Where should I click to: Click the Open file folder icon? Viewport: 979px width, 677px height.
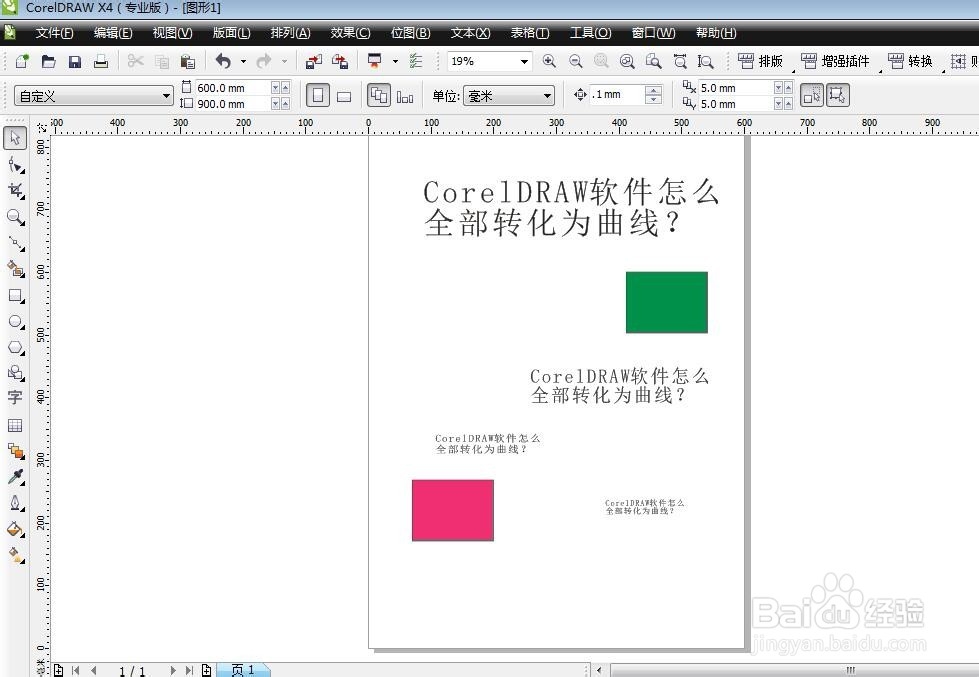point(49,61)
